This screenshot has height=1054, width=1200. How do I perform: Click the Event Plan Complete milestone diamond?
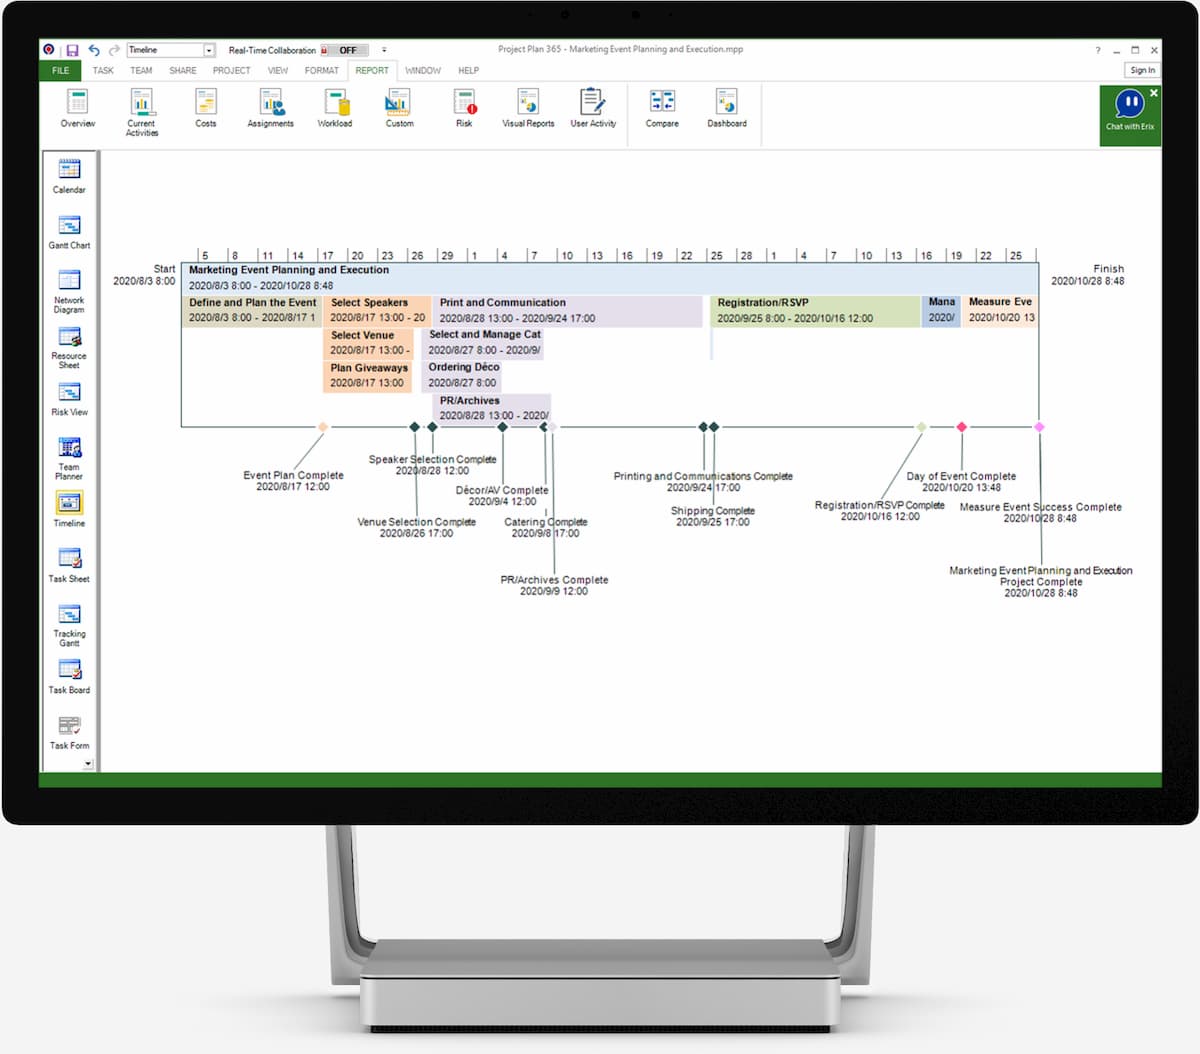coord(322,427)
